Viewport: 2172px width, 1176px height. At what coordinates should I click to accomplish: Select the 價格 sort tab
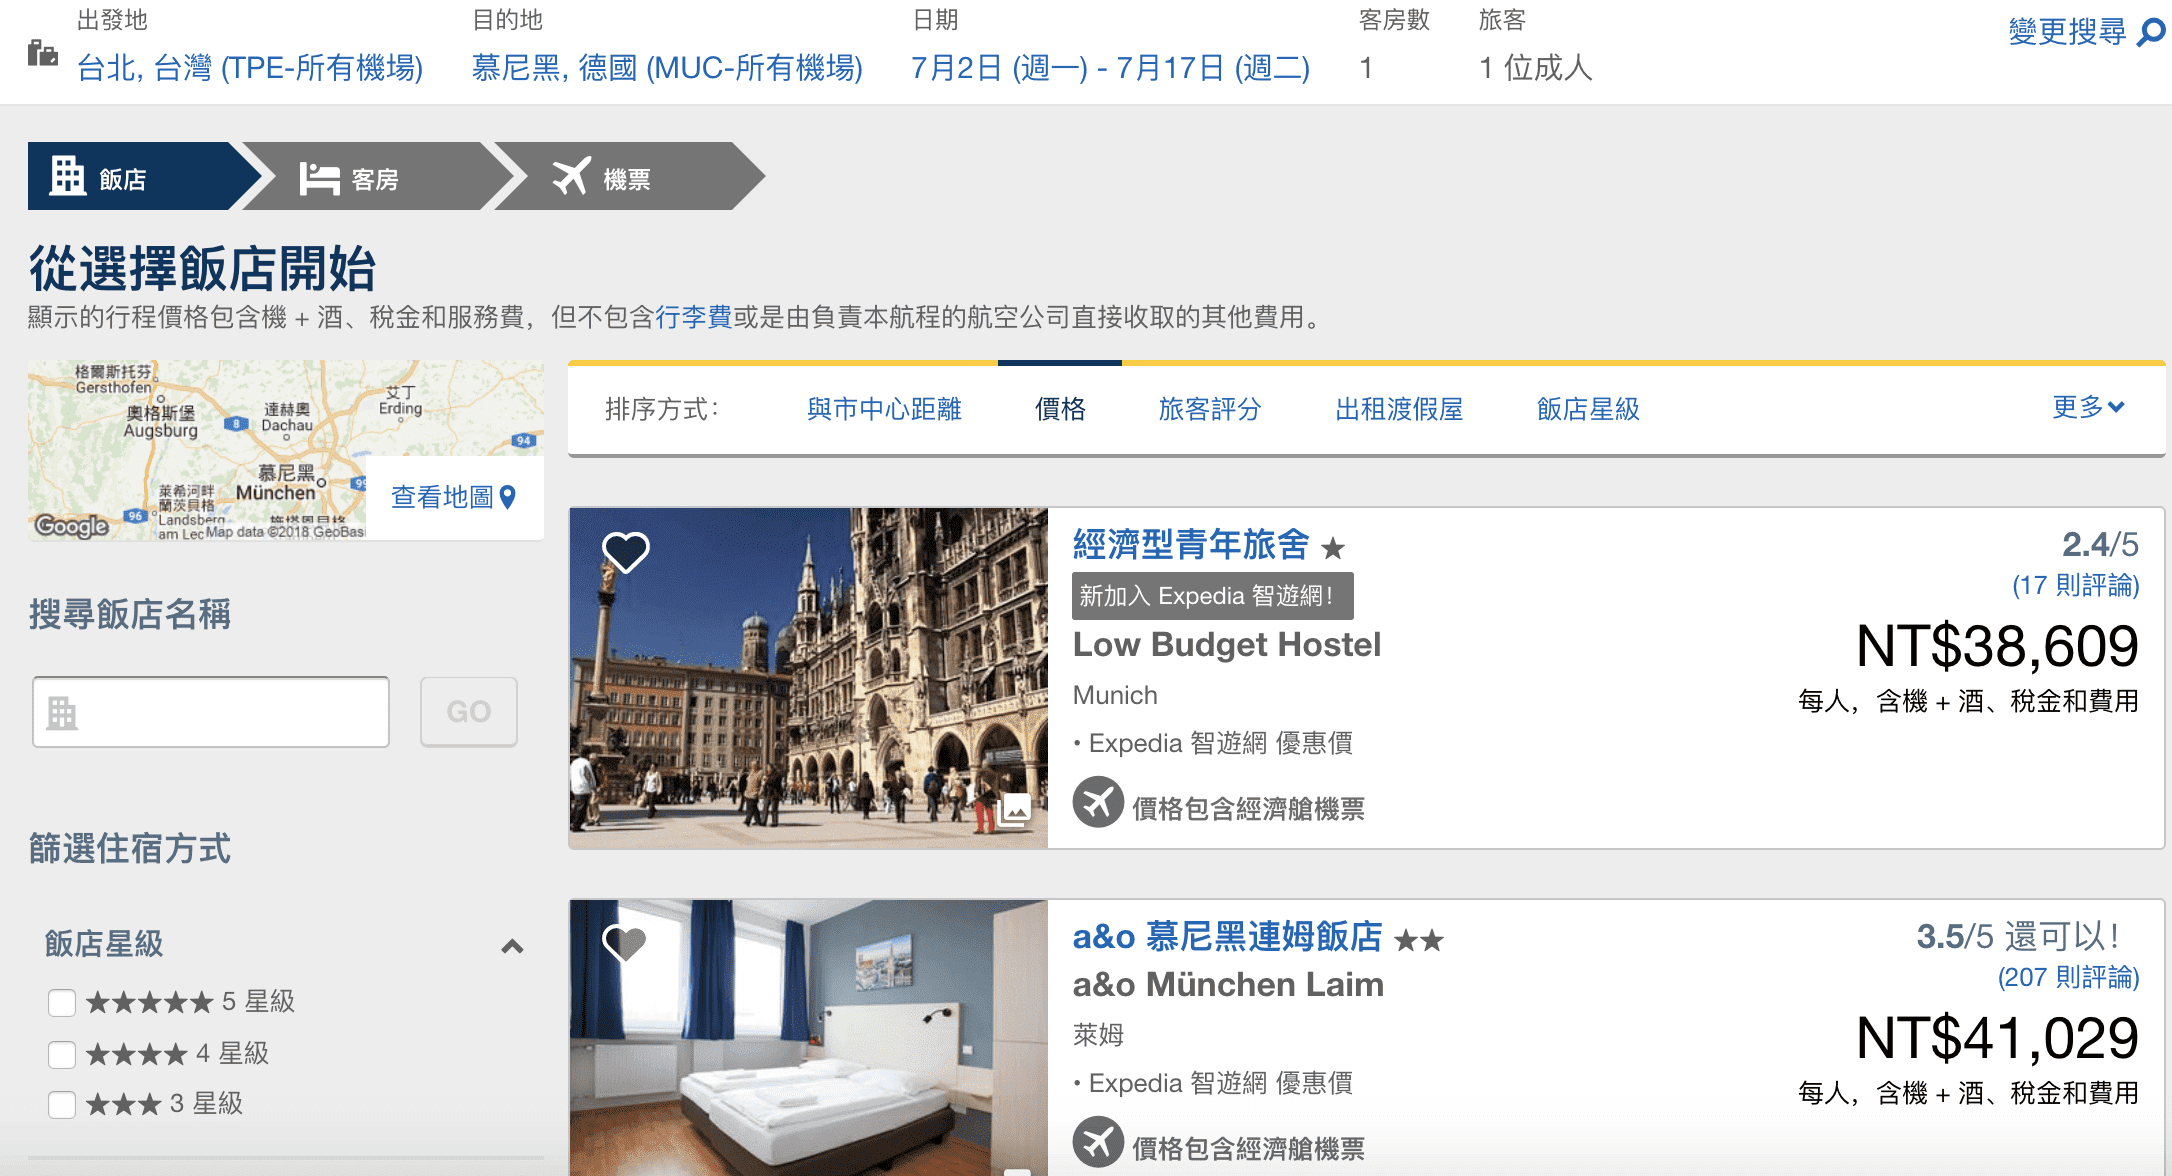[1060, 409]
